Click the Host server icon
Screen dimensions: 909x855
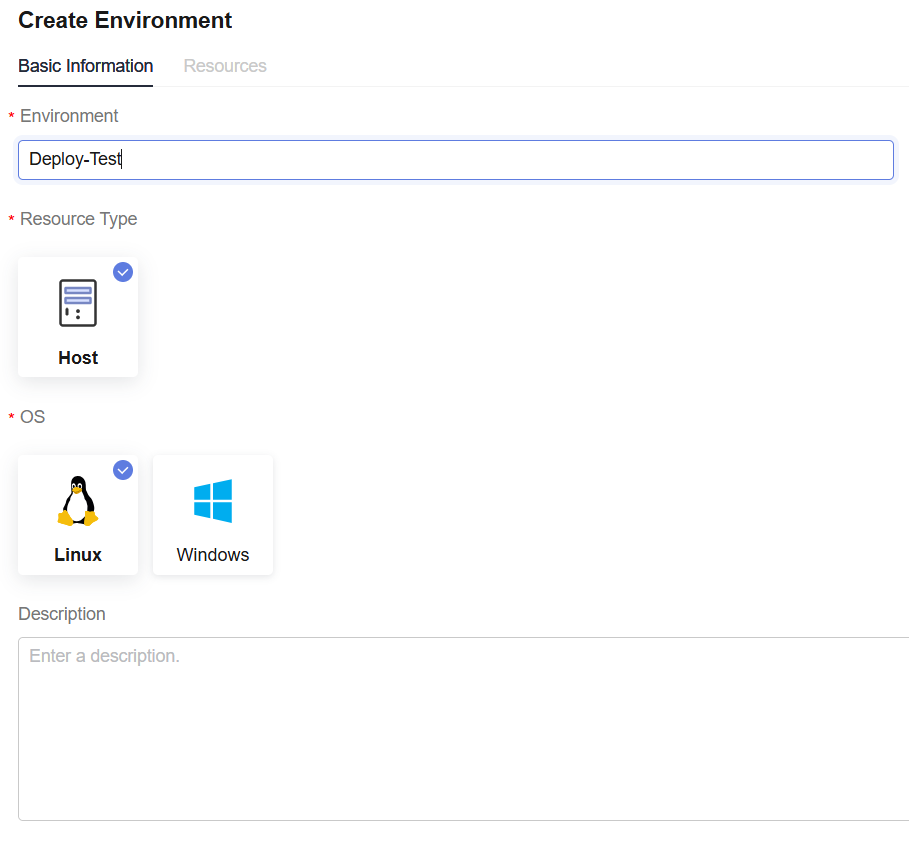click(x=78, y=303)
